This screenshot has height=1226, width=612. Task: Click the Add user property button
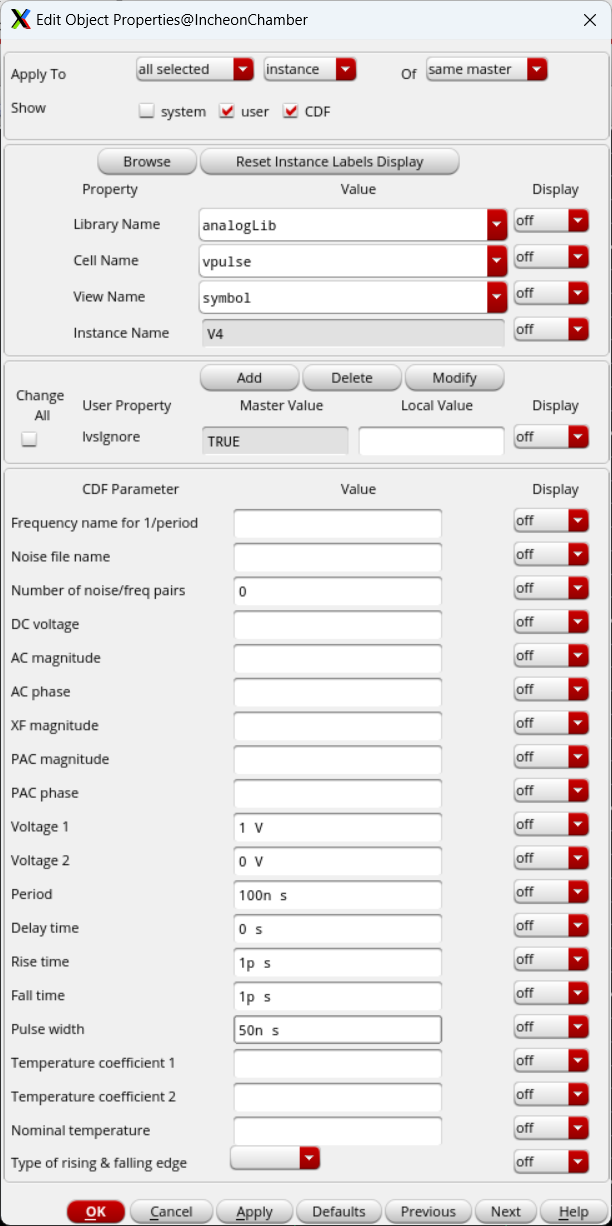pyautogui.click(x=250, y=378)
